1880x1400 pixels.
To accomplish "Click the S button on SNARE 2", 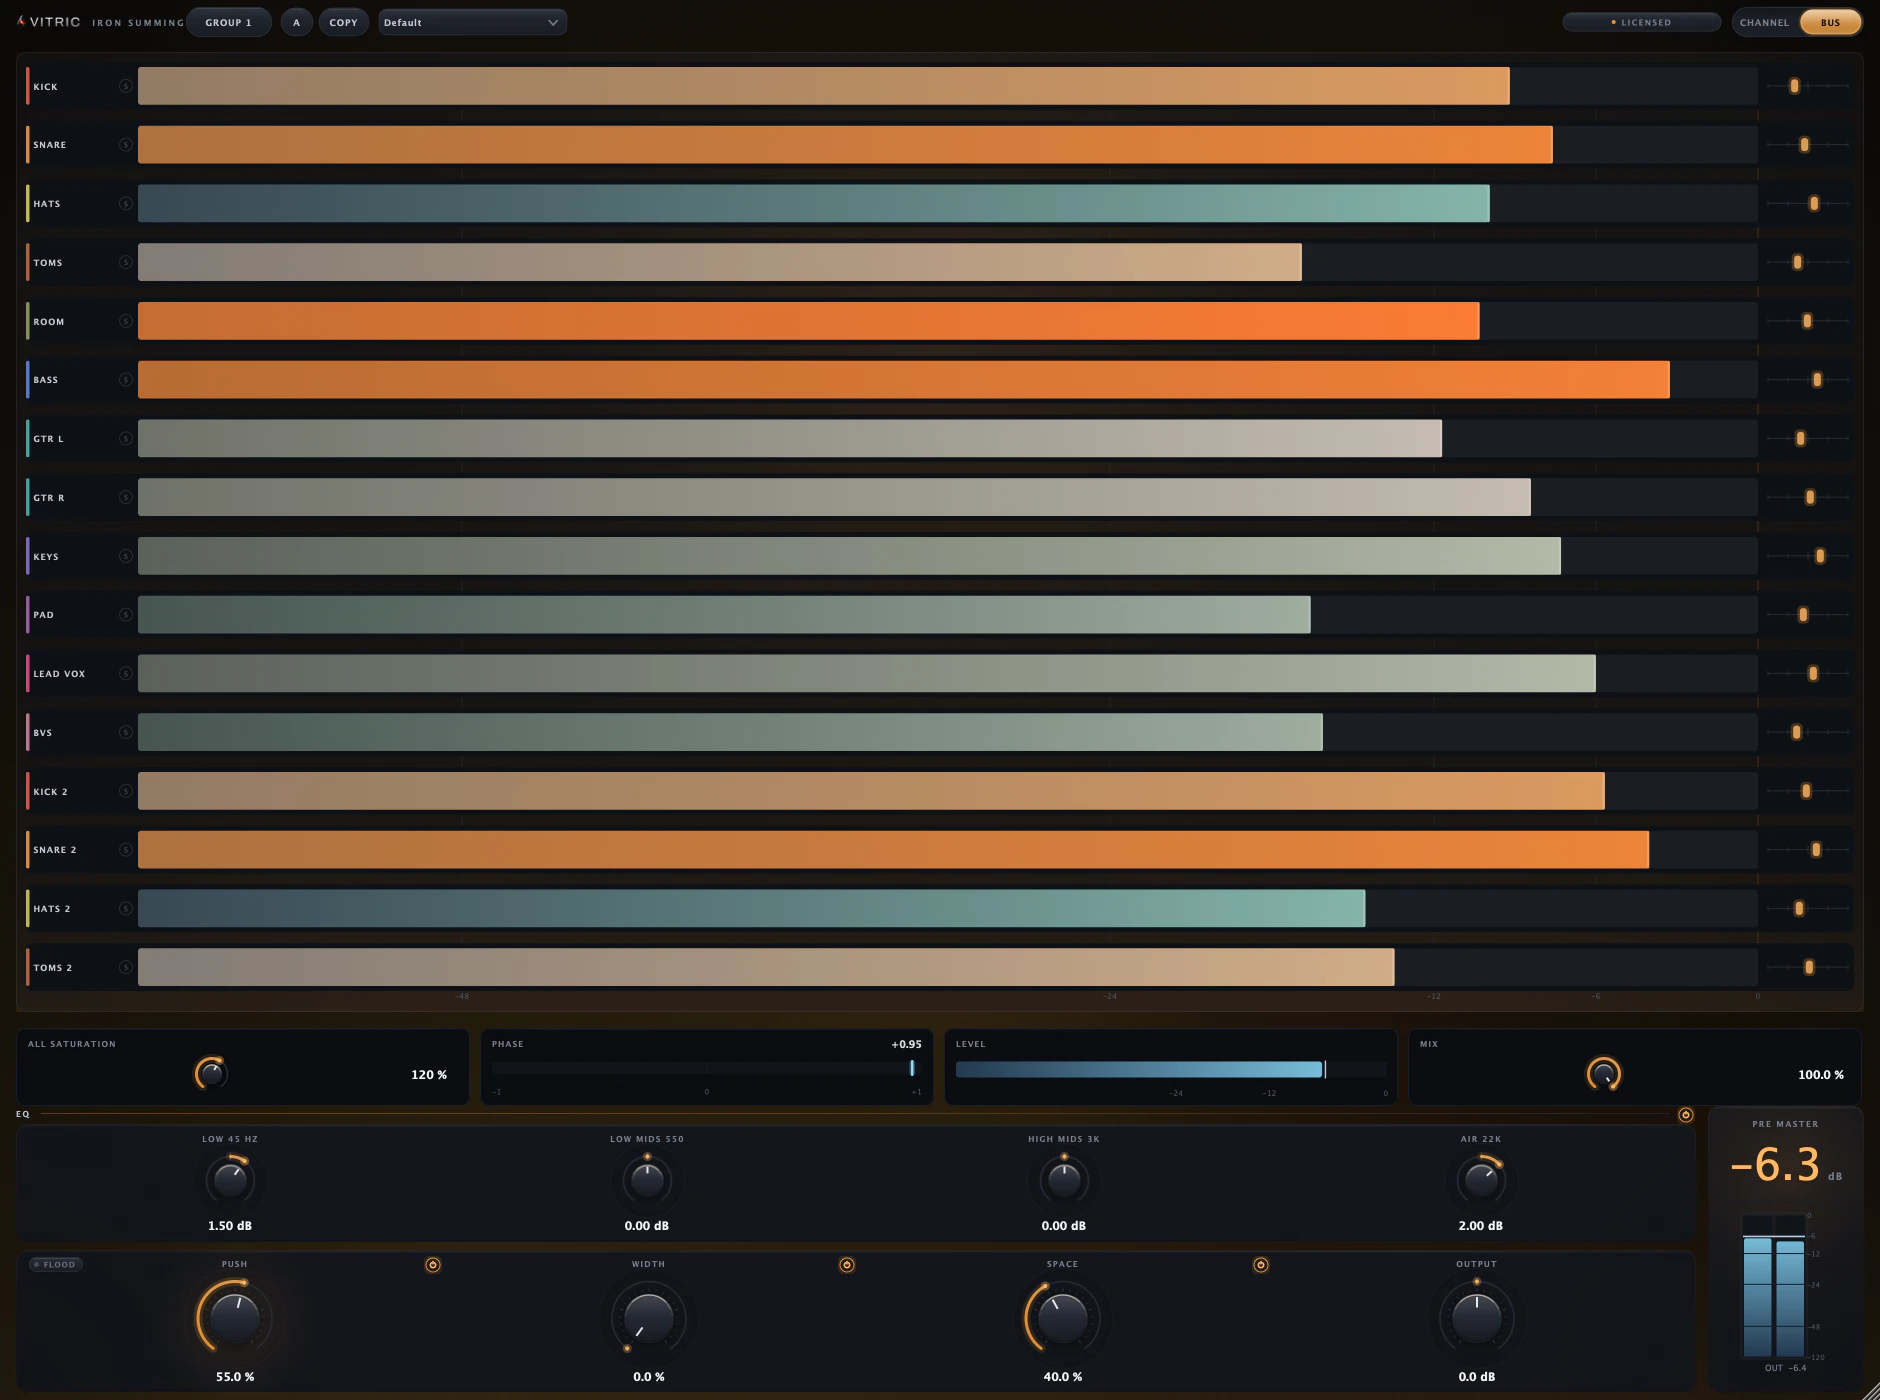I will tap(125, 850).
